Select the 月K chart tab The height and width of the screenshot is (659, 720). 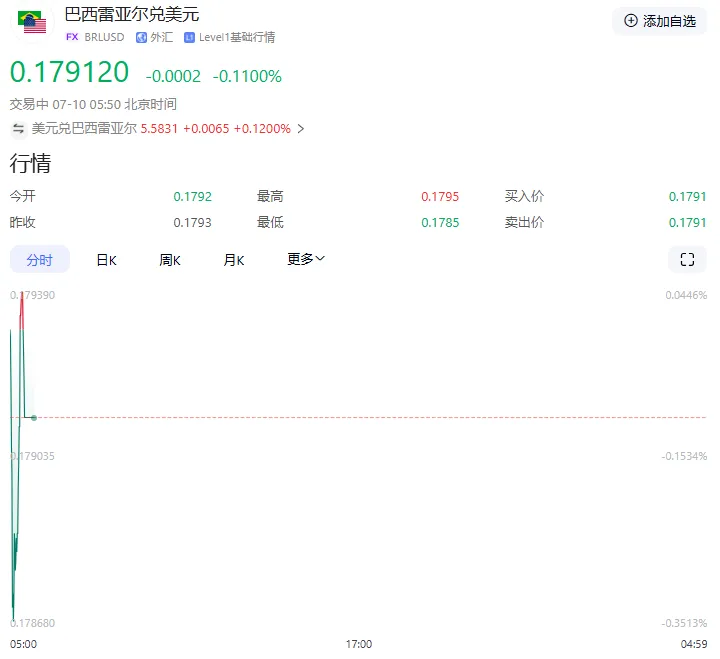pyautogui.click(x=234, y=260)
